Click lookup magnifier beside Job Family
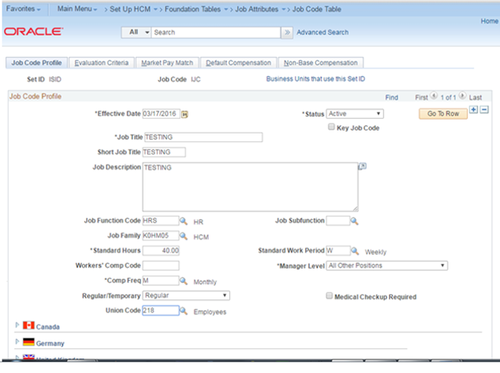Viewport: 500px width, 373px height. point(183,236)
